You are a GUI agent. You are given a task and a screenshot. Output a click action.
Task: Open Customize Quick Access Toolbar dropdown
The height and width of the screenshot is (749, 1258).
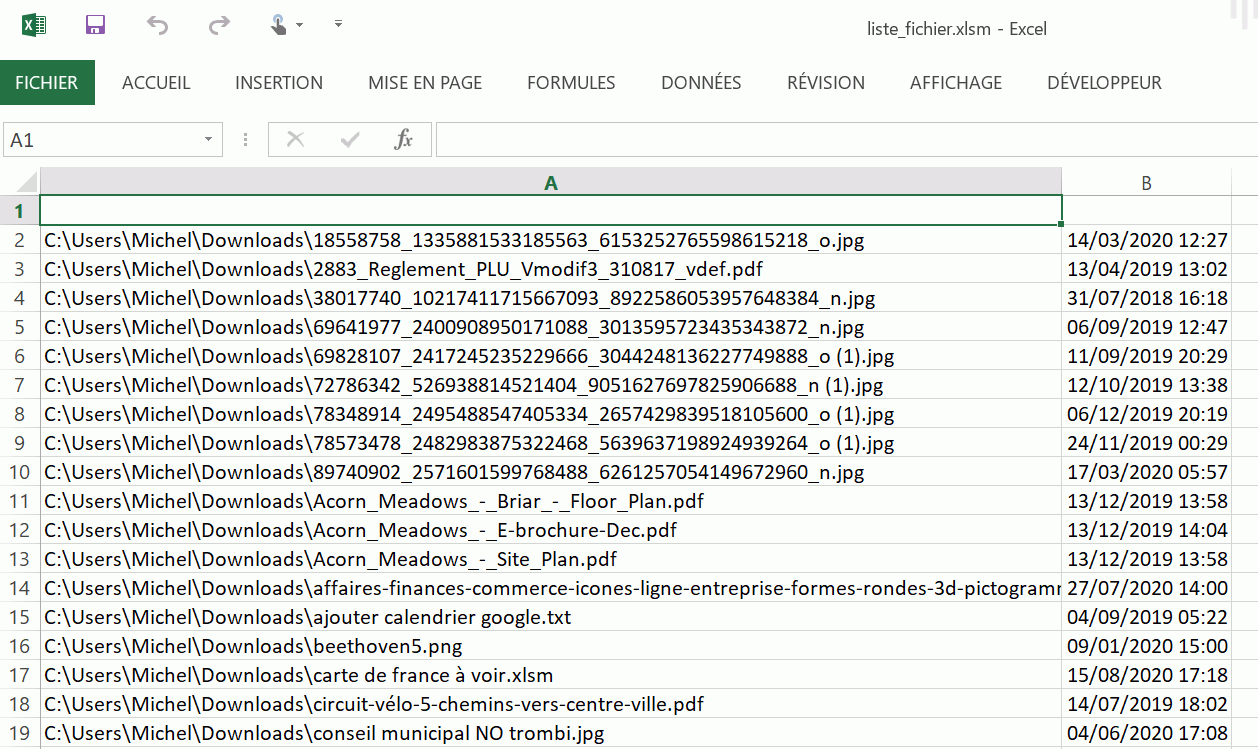pyautogui.click(x=338, y=24)
